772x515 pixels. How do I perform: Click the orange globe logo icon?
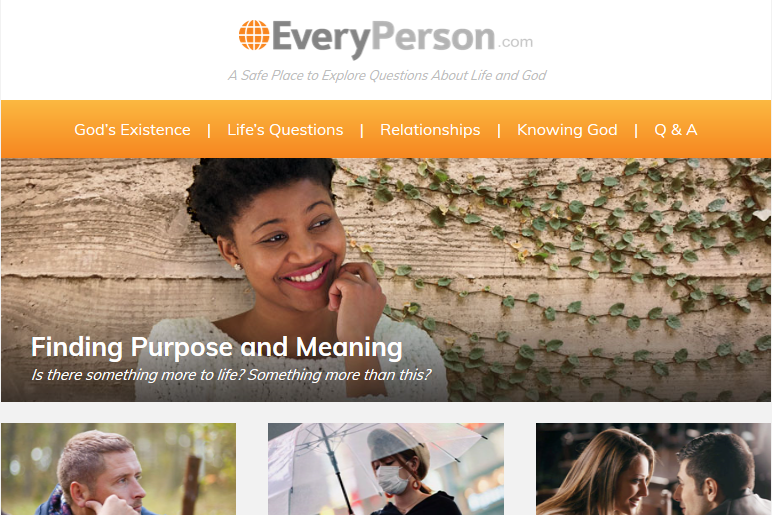(x=254, y=35)
